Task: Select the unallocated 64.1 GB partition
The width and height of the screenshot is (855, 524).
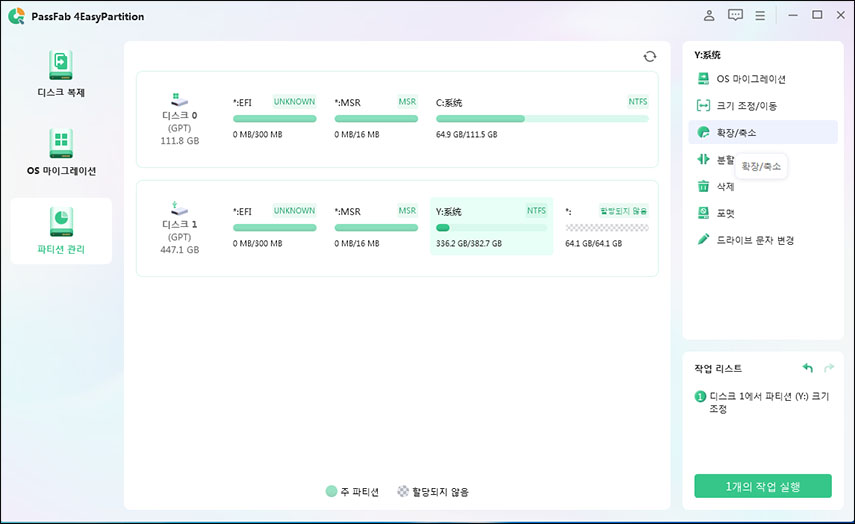Action: pyautogui.click(x=607, y=226)
